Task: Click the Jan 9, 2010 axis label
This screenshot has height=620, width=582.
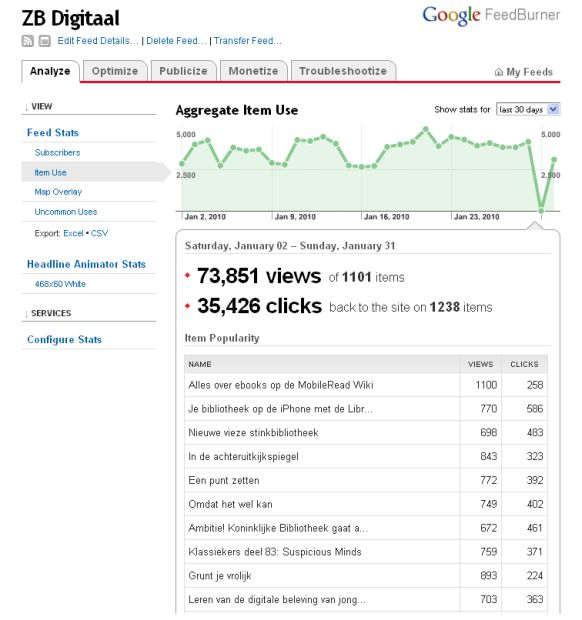Action: click(295, 217)
